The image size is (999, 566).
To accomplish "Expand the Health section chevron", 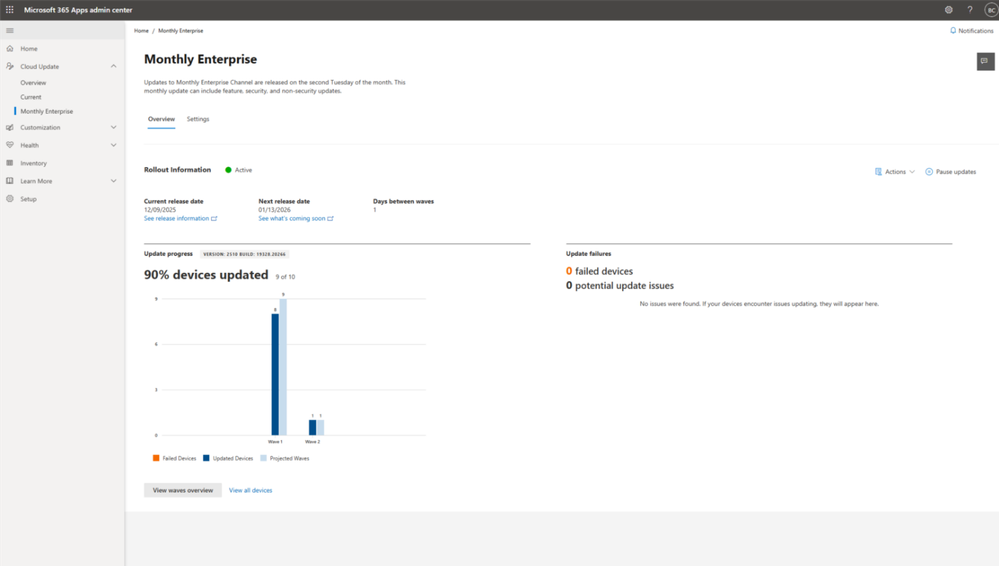I will (113, 145).
